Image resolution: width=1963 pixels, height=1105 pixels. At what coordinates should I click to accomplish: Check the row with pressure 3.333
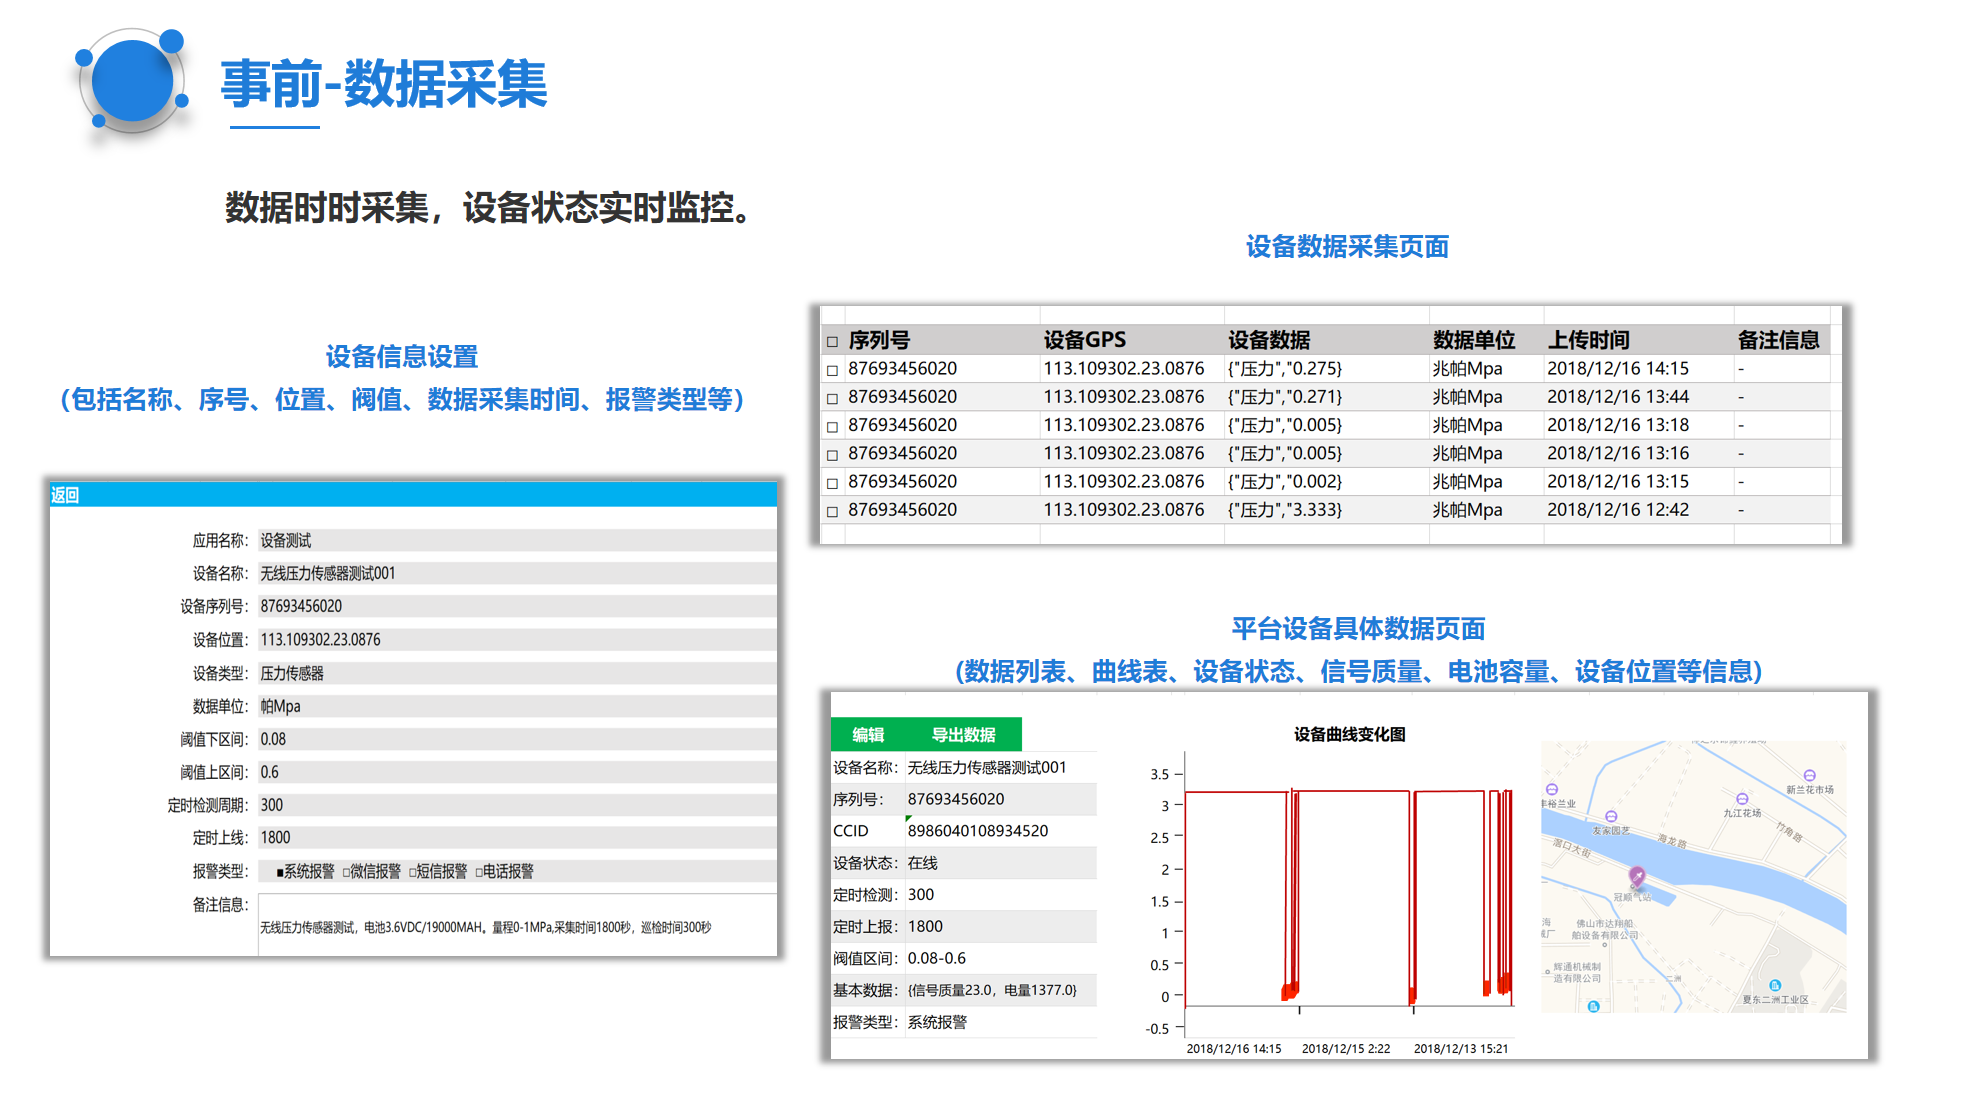[x=832, y=511]
